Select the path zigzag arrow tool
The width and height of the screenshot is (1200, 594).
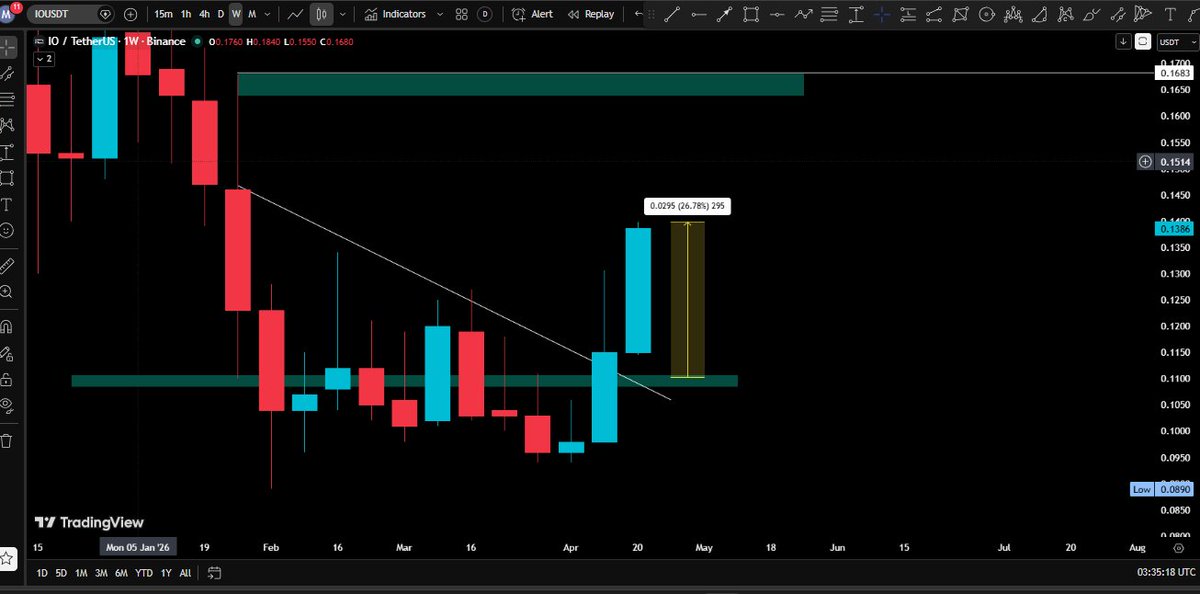tap(803, 14)
